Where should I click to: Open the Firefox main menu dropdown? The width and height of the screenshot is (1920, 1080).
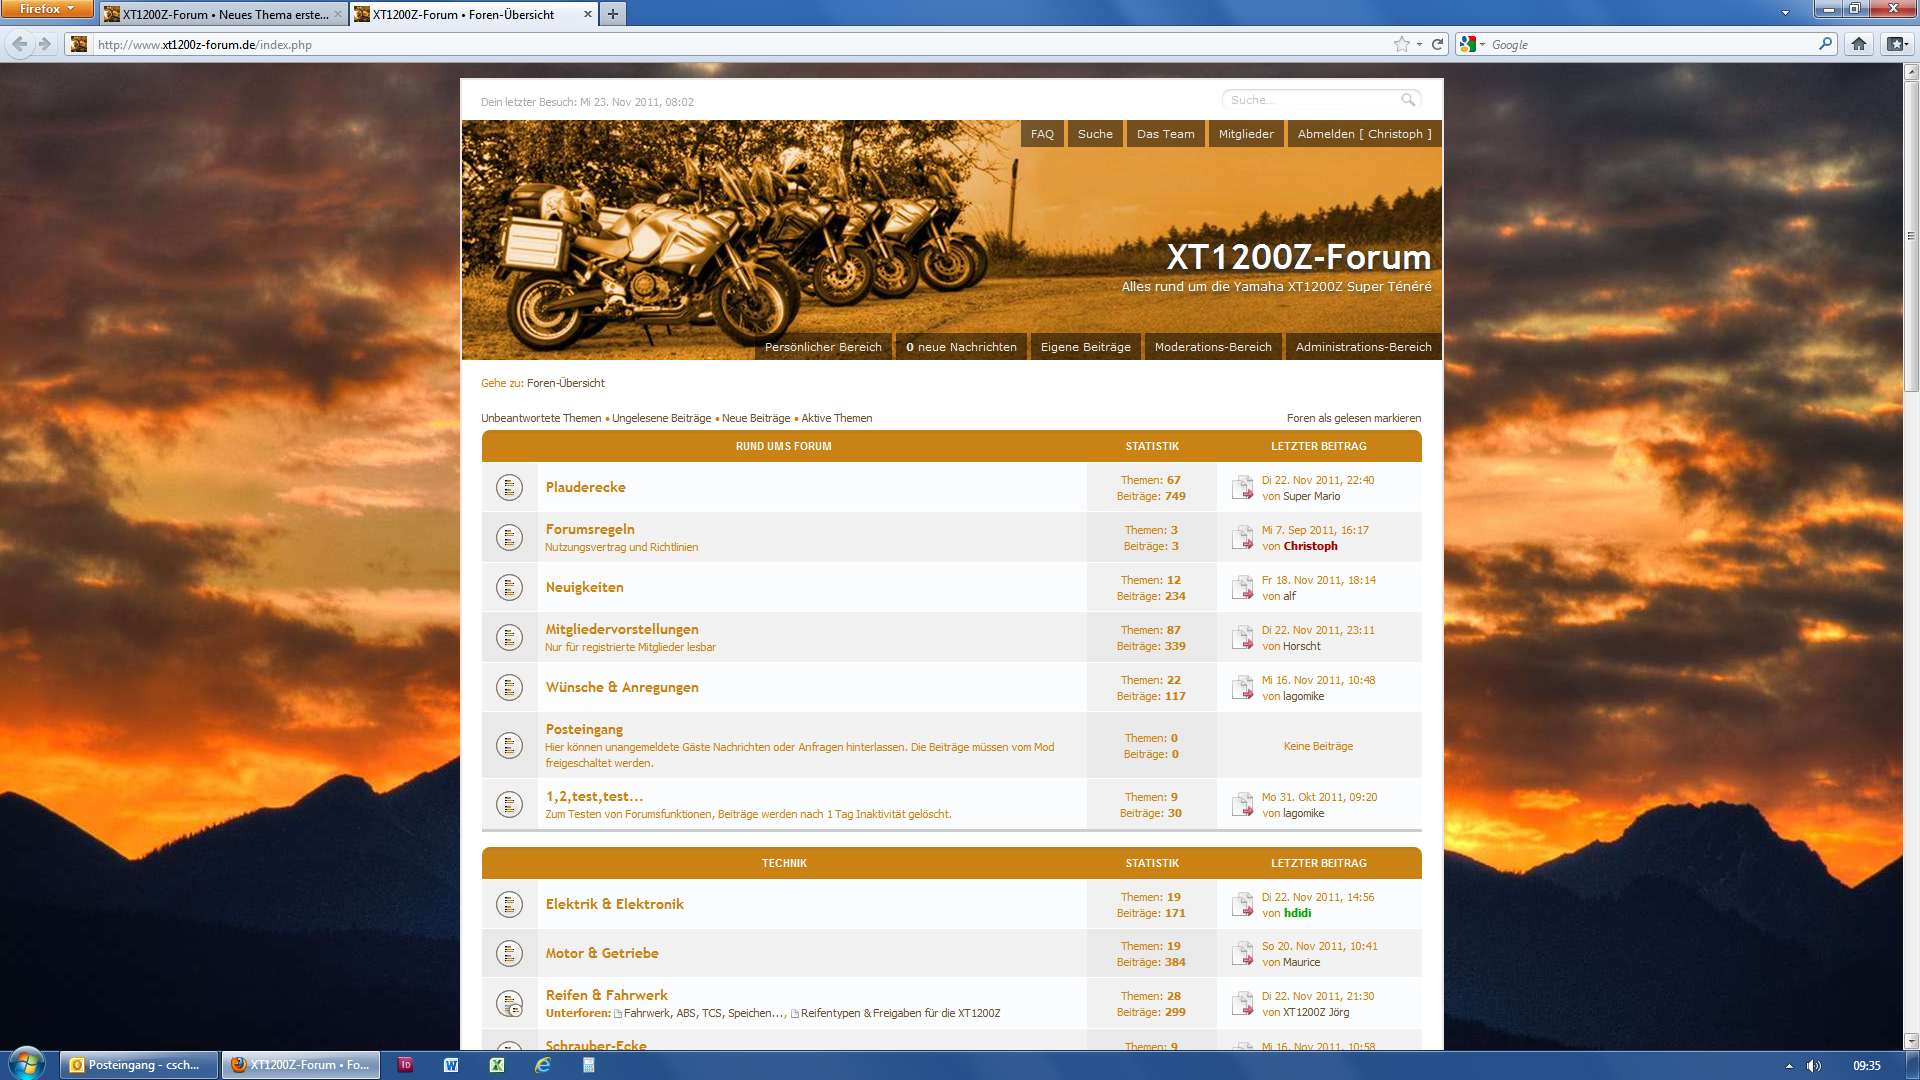coord(46,9)
